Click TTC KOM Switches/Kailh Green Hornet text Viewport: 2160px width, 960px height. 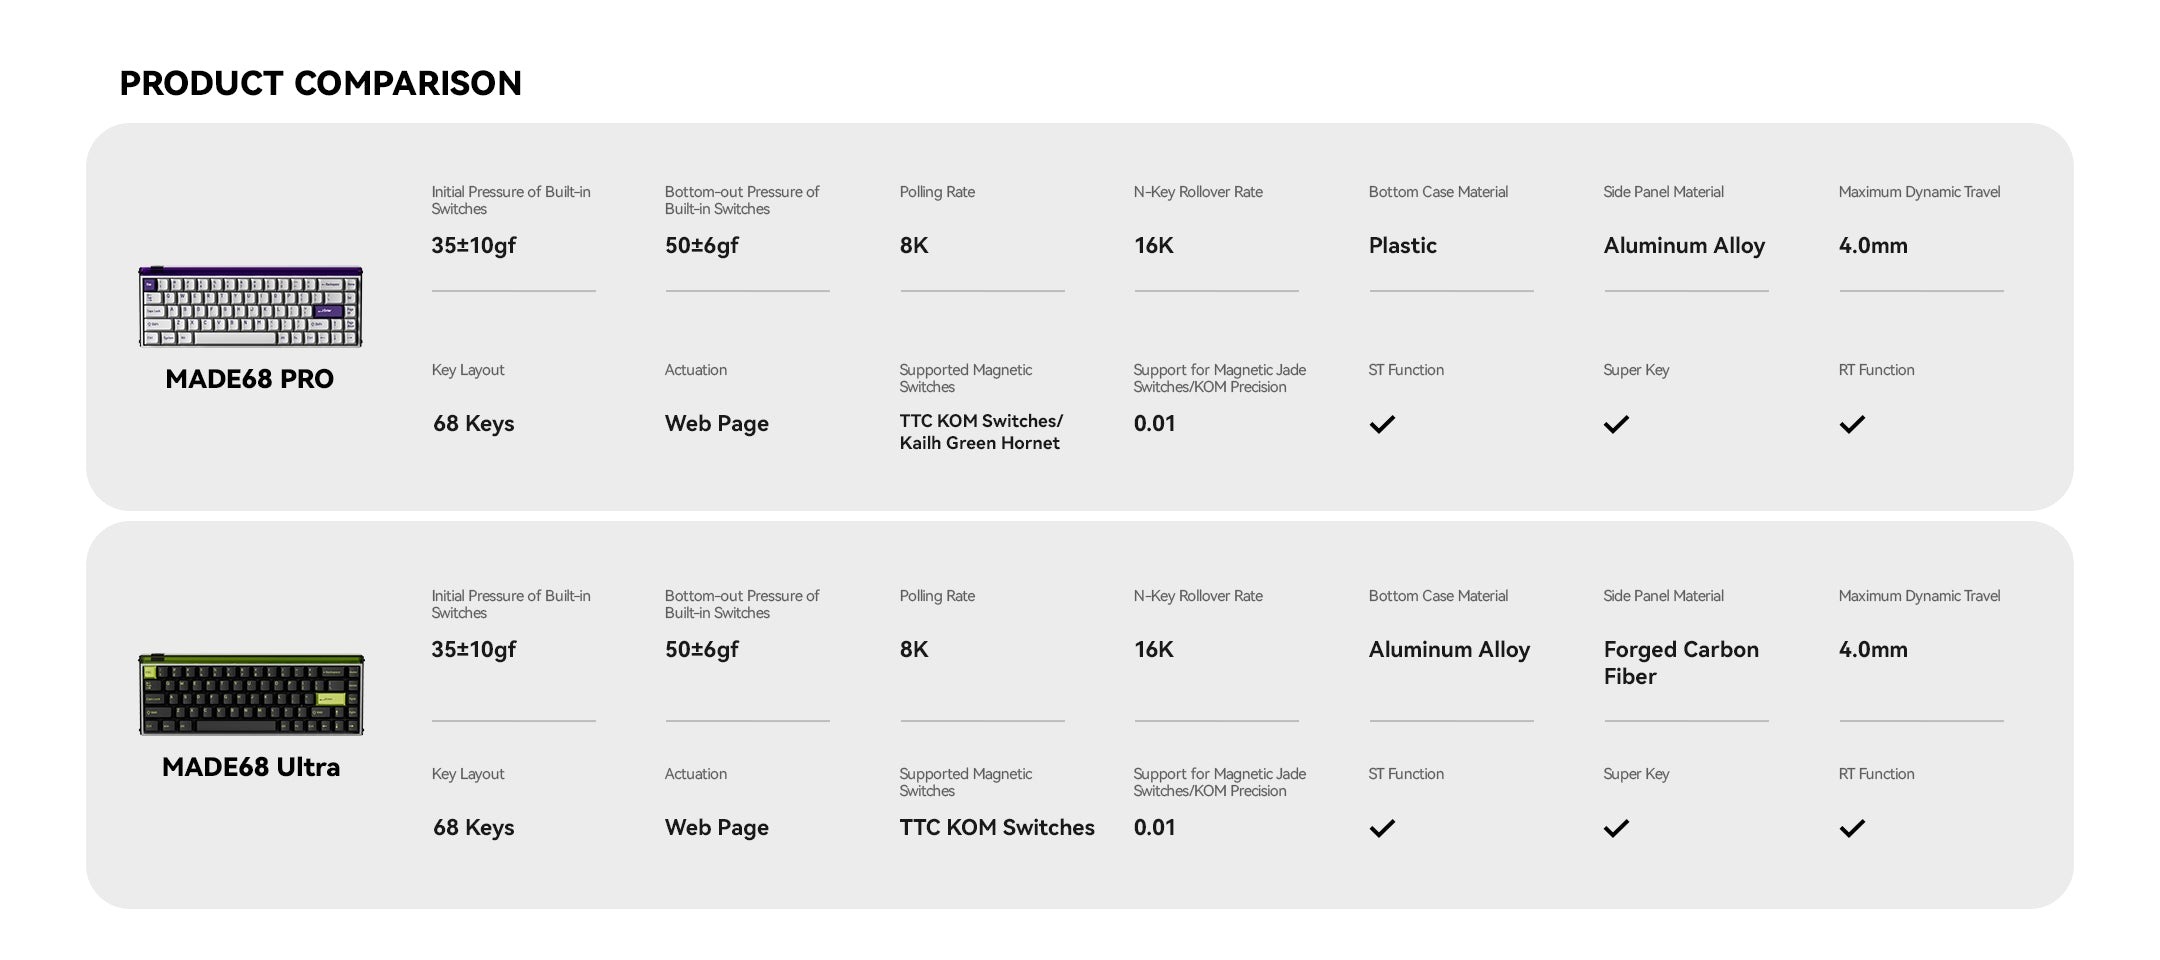980,432
